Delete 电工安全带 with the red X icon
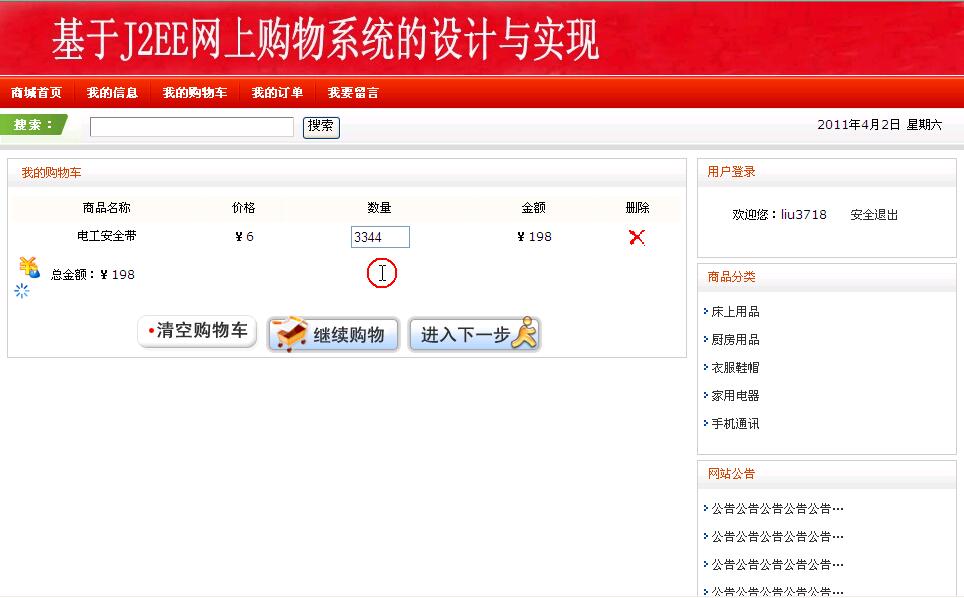Viewport: 964px width, 598px height. coord(637,237)
